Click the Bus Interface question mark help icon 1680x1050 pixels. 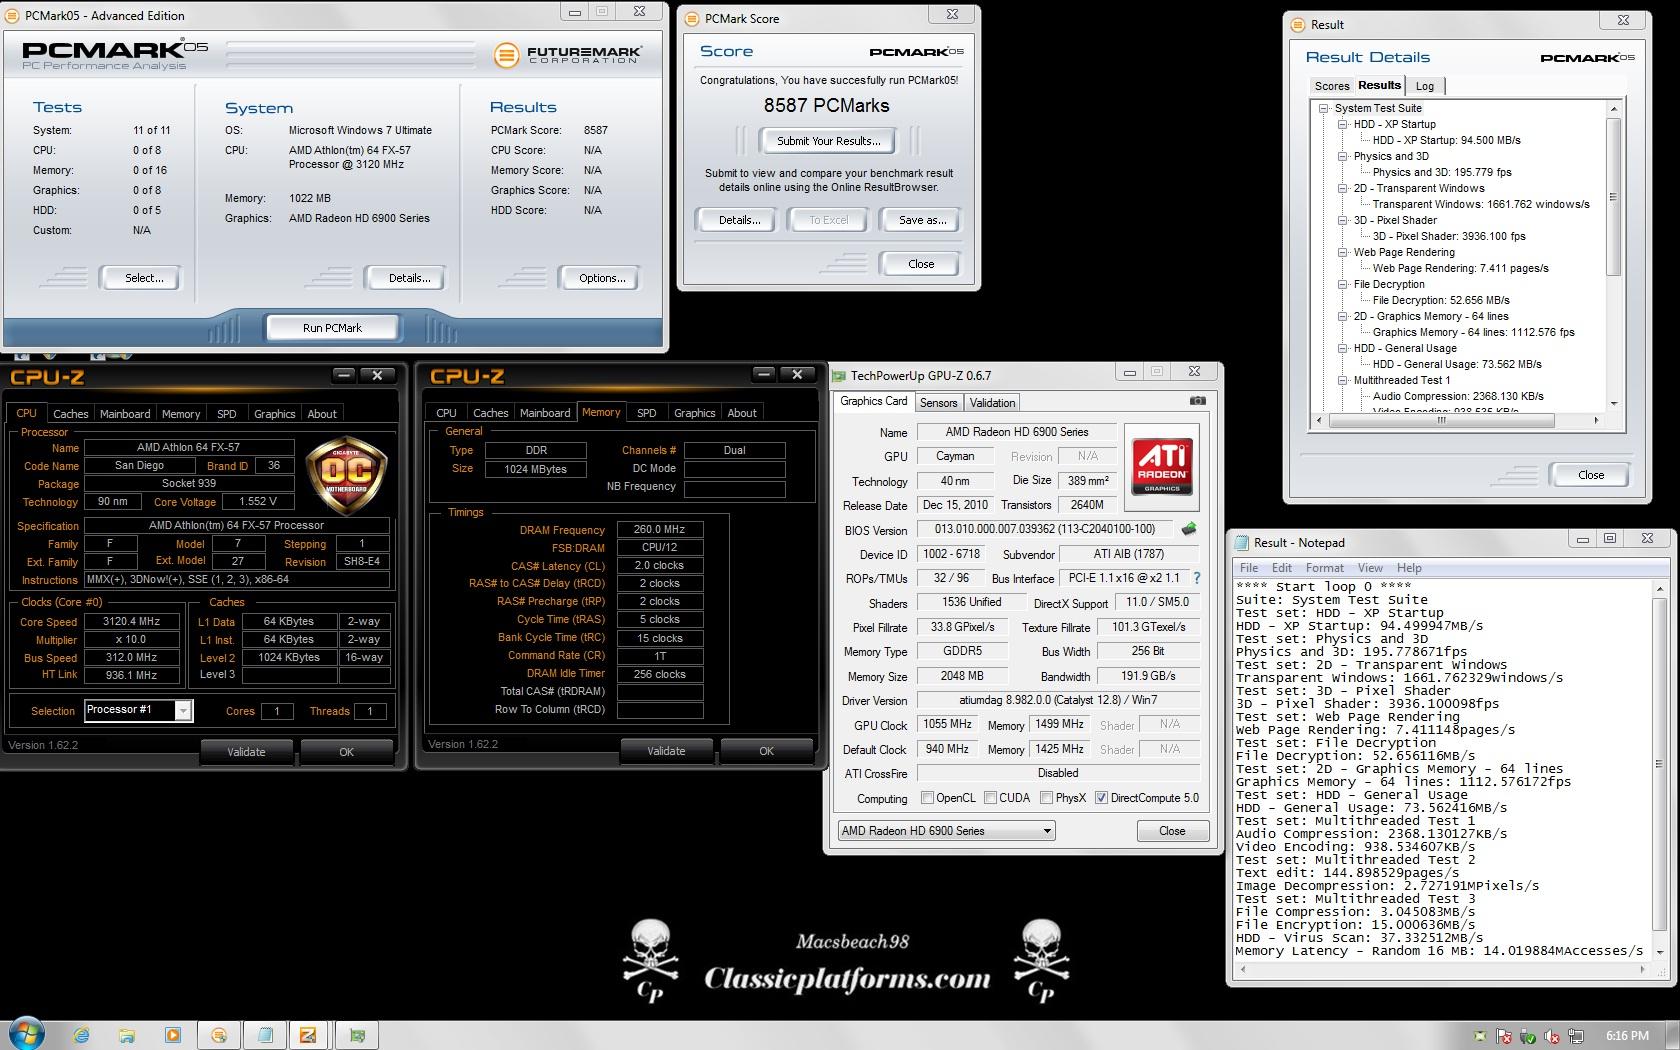1197,578
